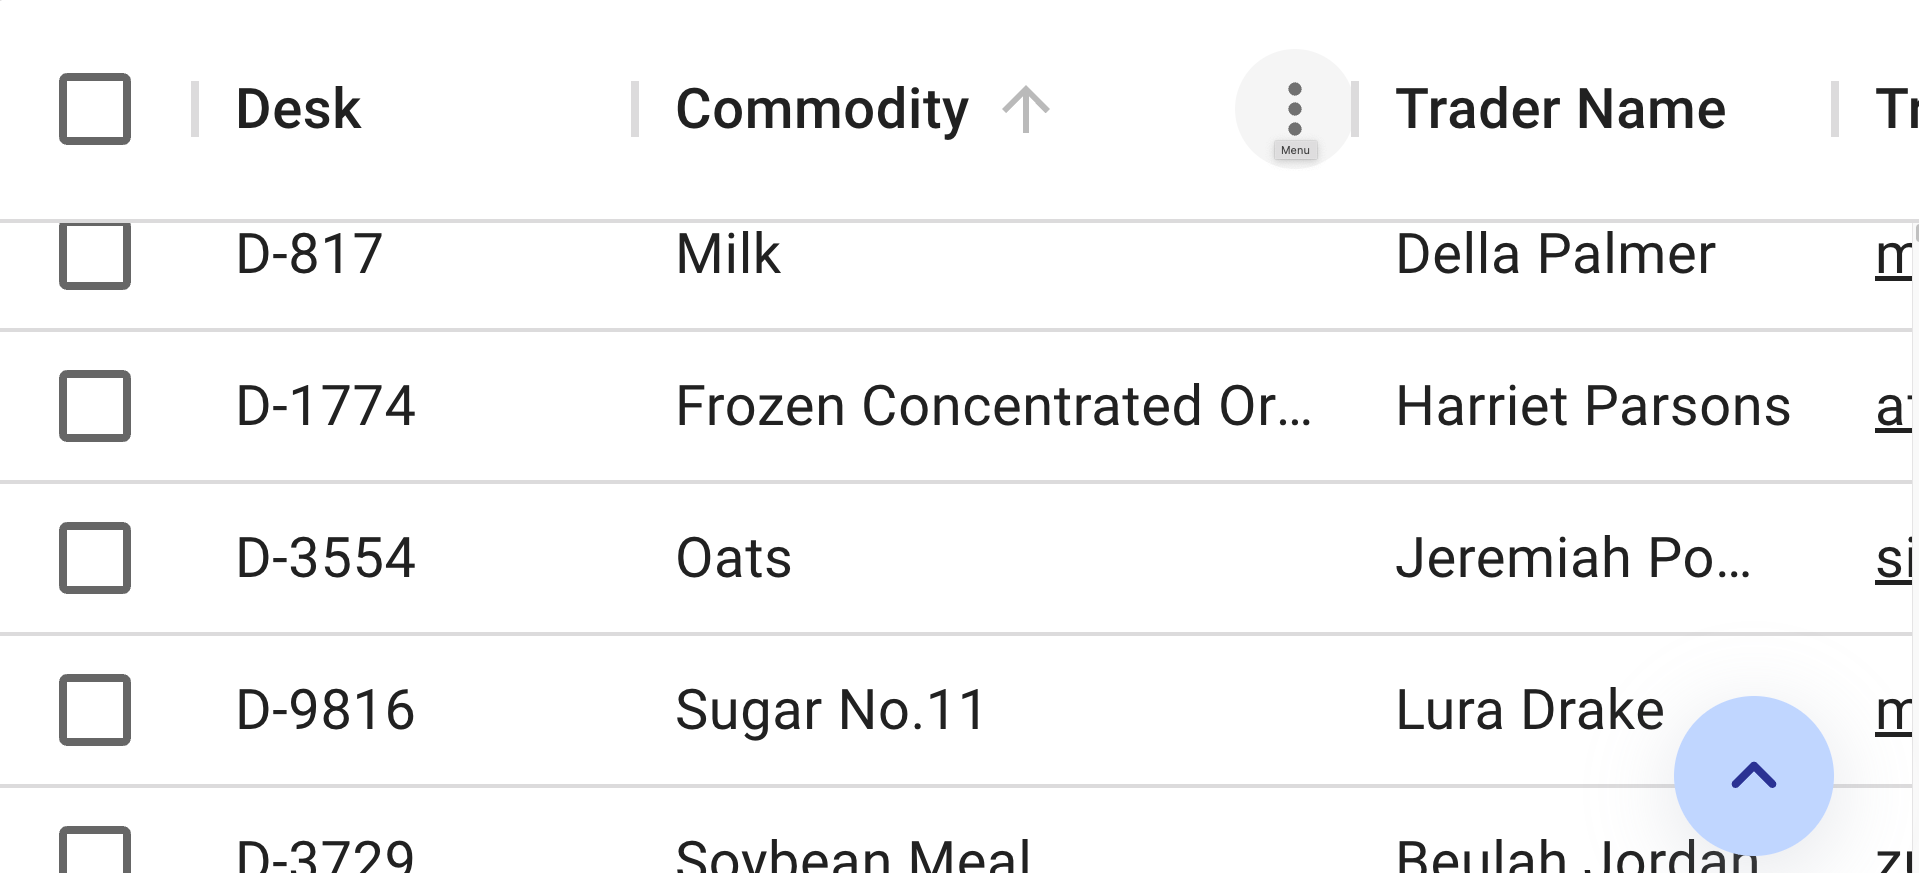Click the underlined link next to Lura Drake
The width and height of the screenshot is (1919, 873).
click(1897, 710)
